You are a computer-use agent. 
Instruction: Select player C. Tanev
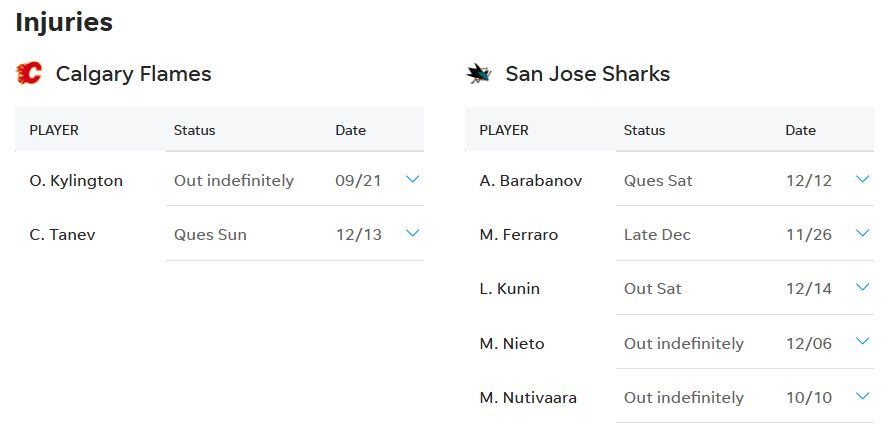pyautogui.click(x=62, y=235)
